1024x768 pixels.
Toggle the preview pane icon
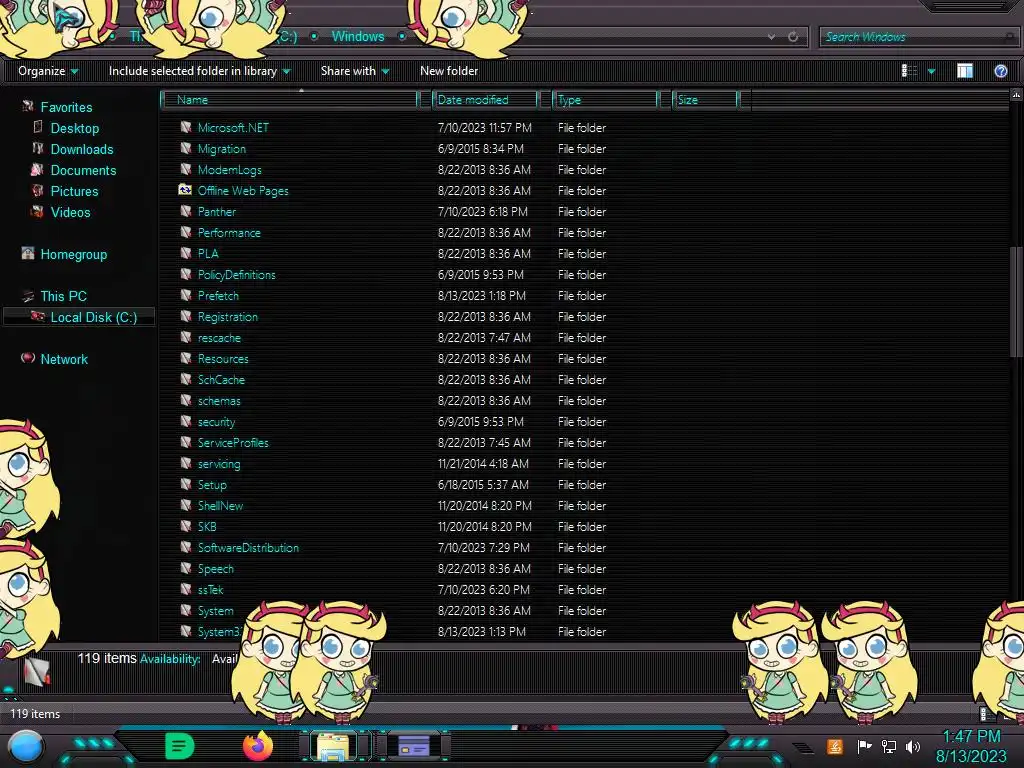pyautogui.click(x=965, y=71)
